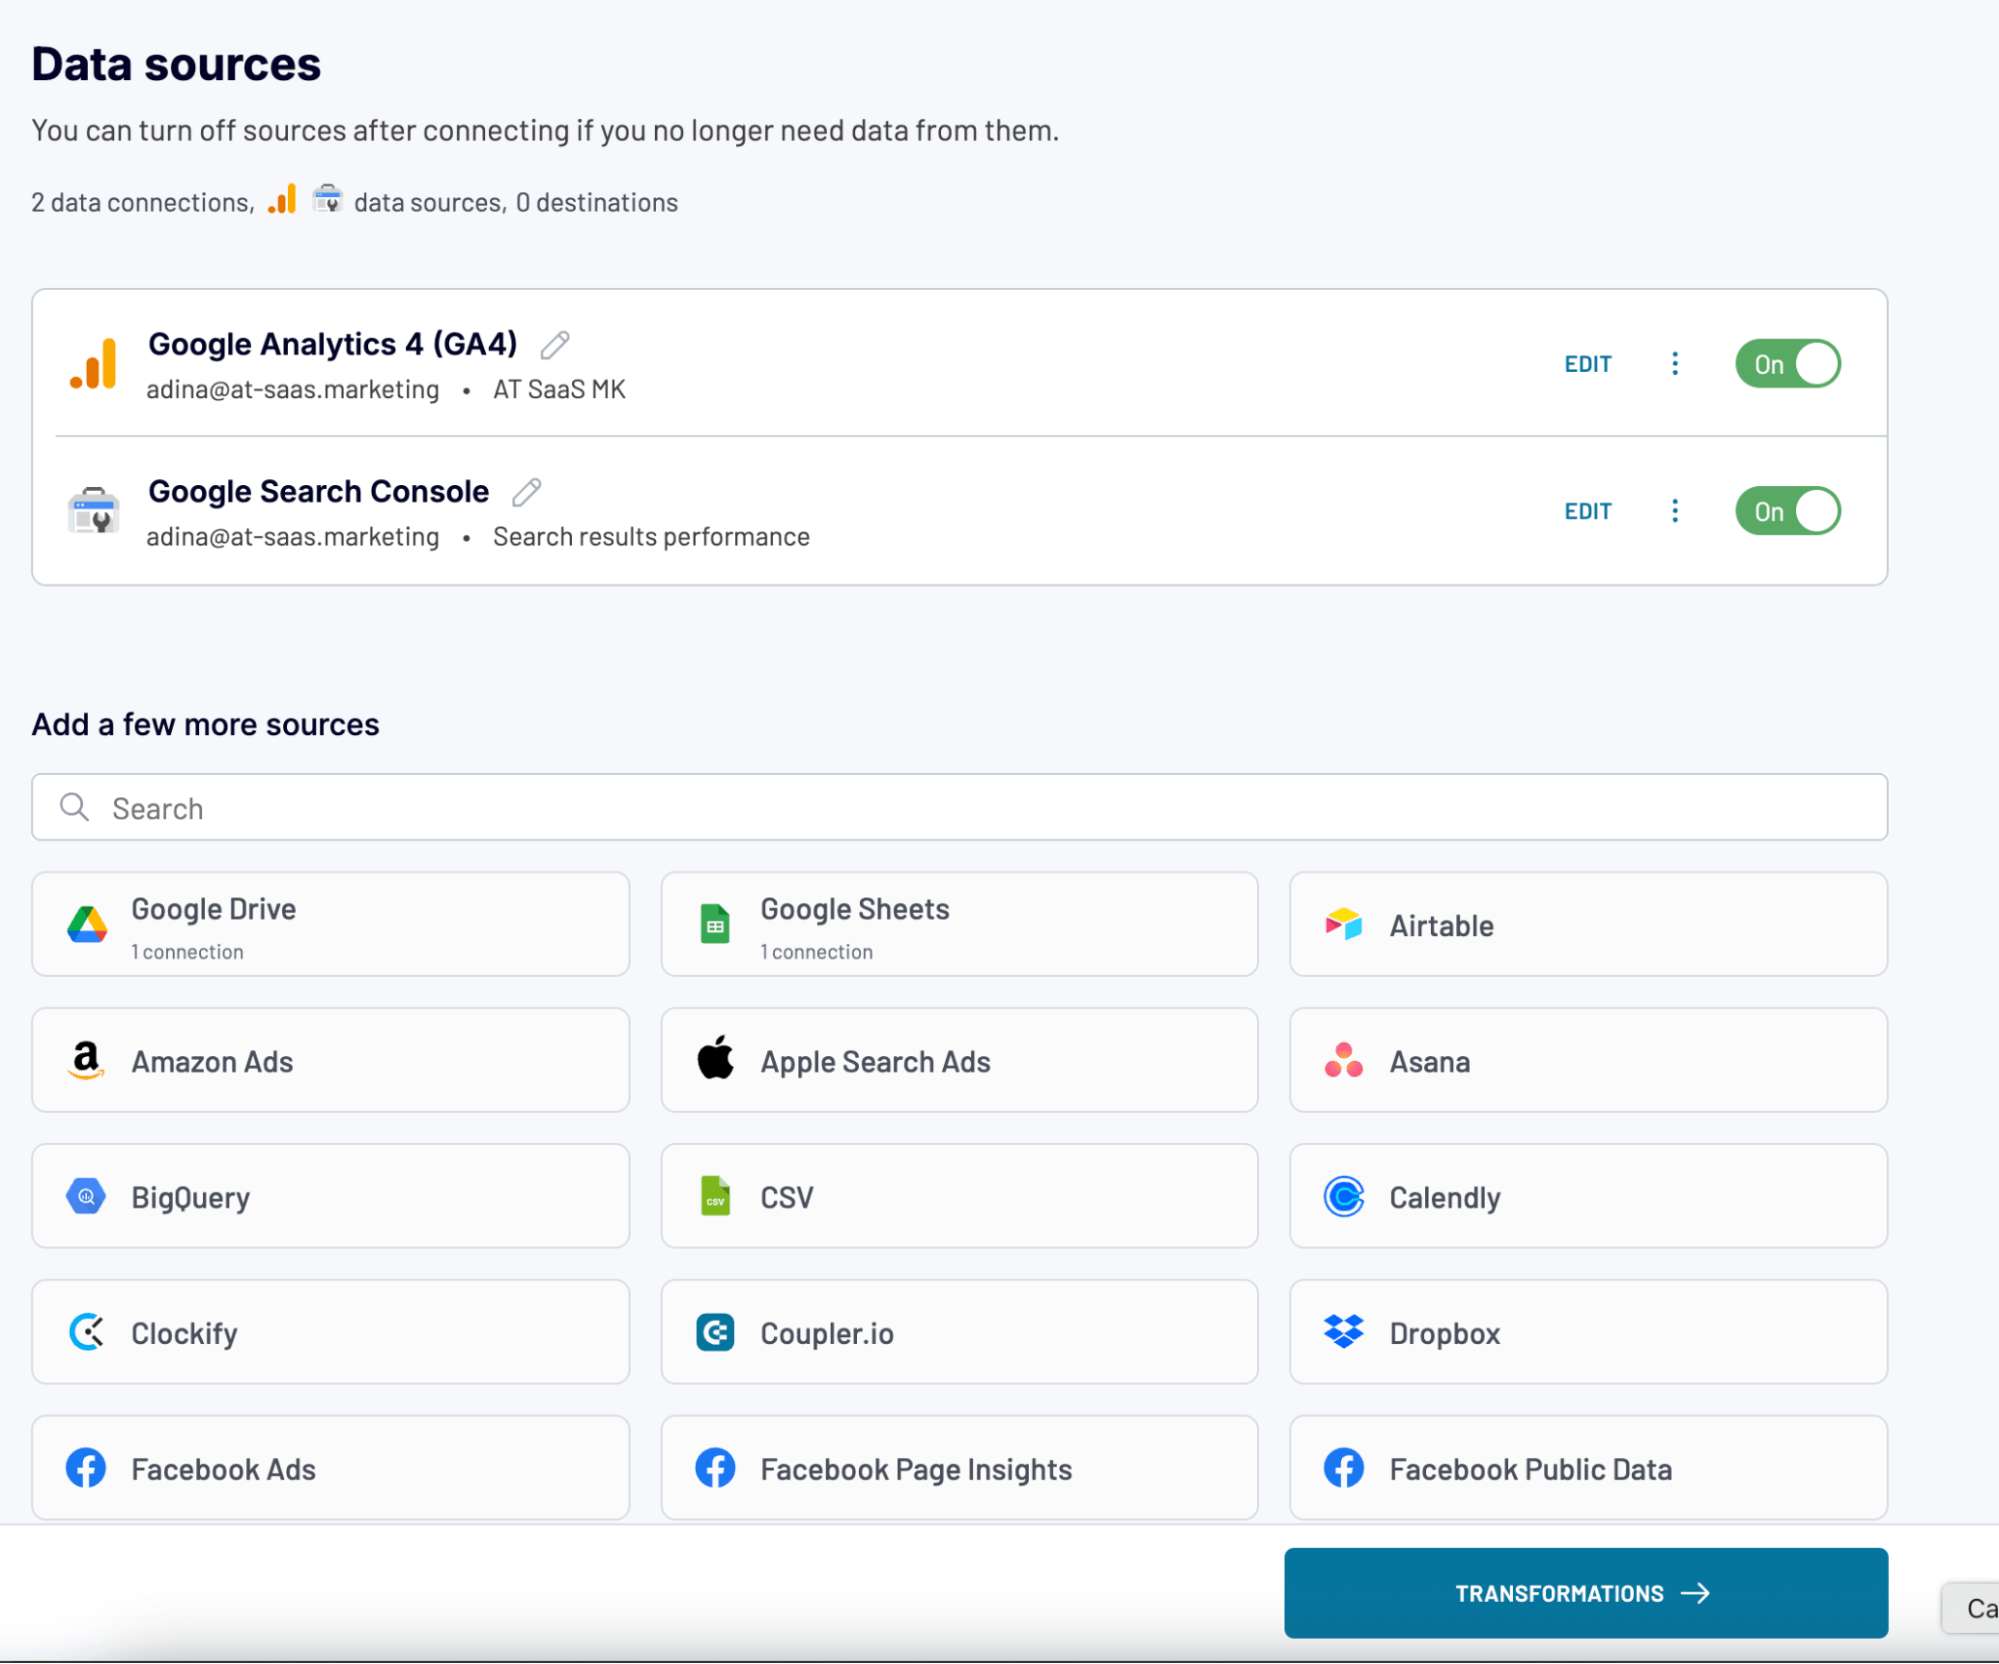Image resolution: width=1999 pixels, height=1664 pixels.
Task: Select the Asana source card
Action: pyautogui.click(x=1587, y=1060)
